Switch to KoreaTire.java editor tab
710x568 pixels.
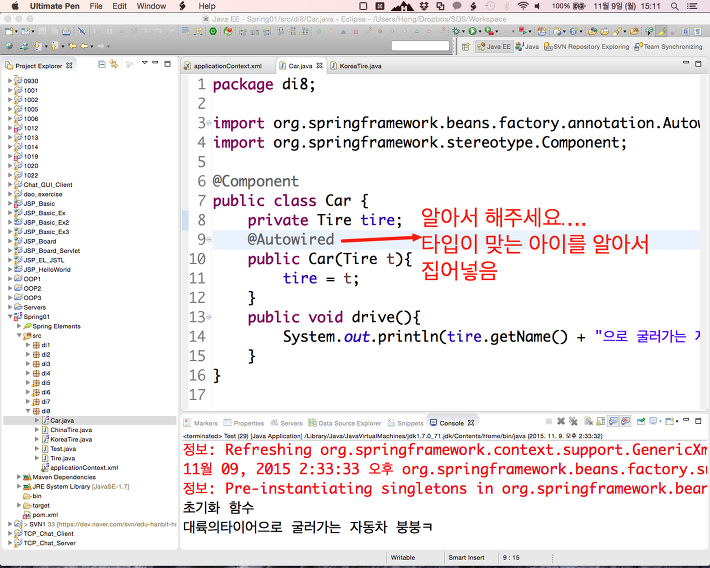pyautogui.click(x=360, y=66)
